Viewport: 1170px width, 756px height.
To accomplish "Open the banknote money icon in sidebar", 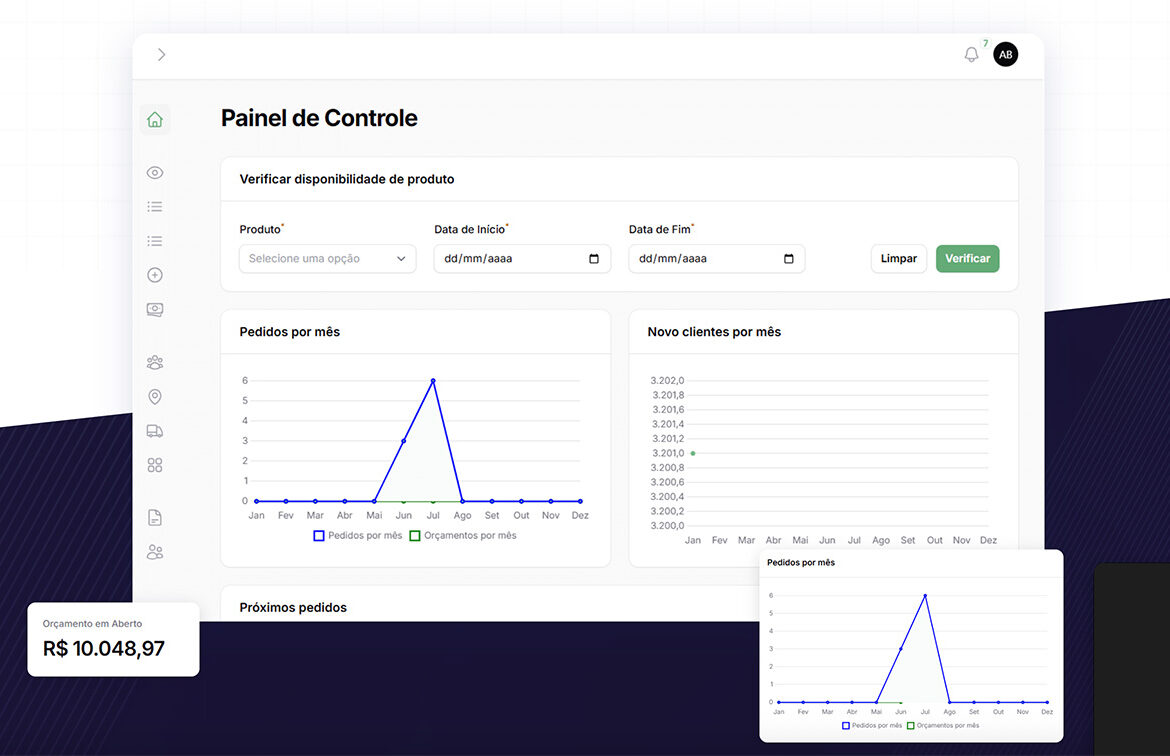I will tap(155, 309).
